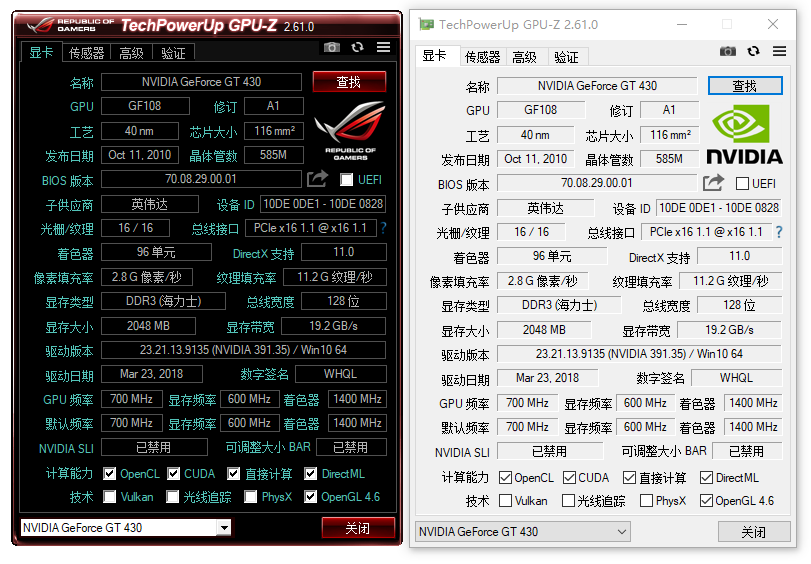Screen dimensions: 811x564
Task: Click GF108 GPU field in ROG window
Action: pyautogui.click(x=145, y=106)
